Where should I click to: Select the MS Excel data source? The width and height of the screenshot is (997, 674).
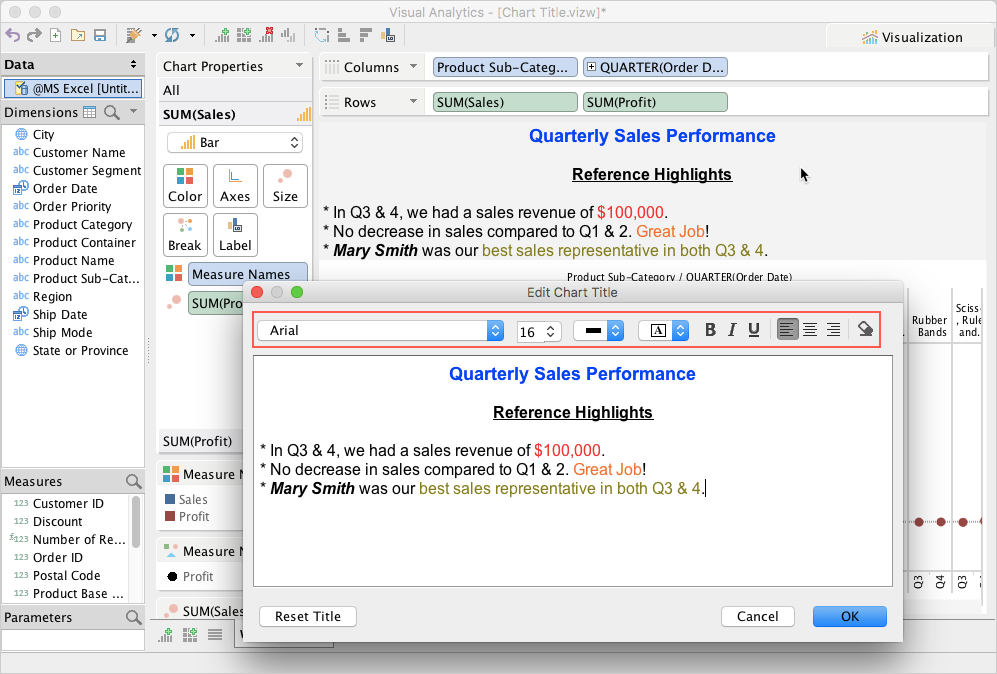point(72,88)
